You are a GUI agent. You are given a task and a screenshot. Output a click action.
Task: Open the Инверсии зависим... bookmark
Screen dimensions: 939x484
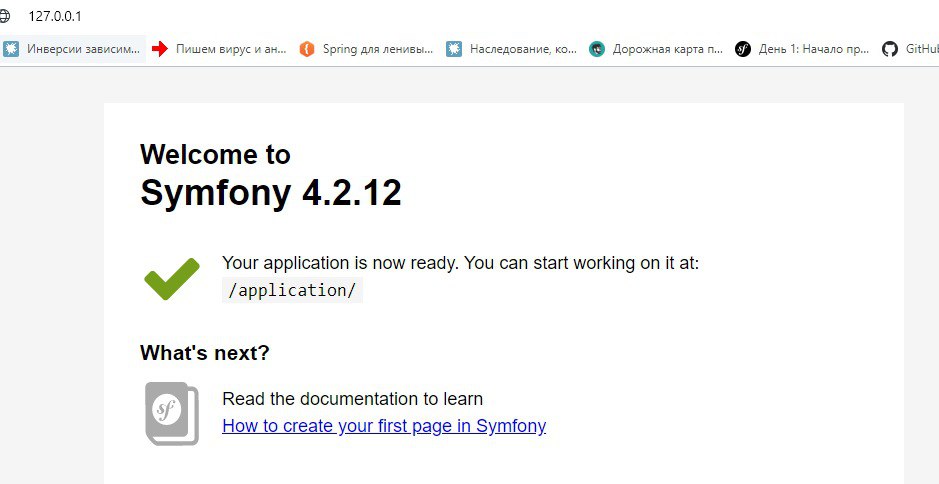tap(74, 49)
